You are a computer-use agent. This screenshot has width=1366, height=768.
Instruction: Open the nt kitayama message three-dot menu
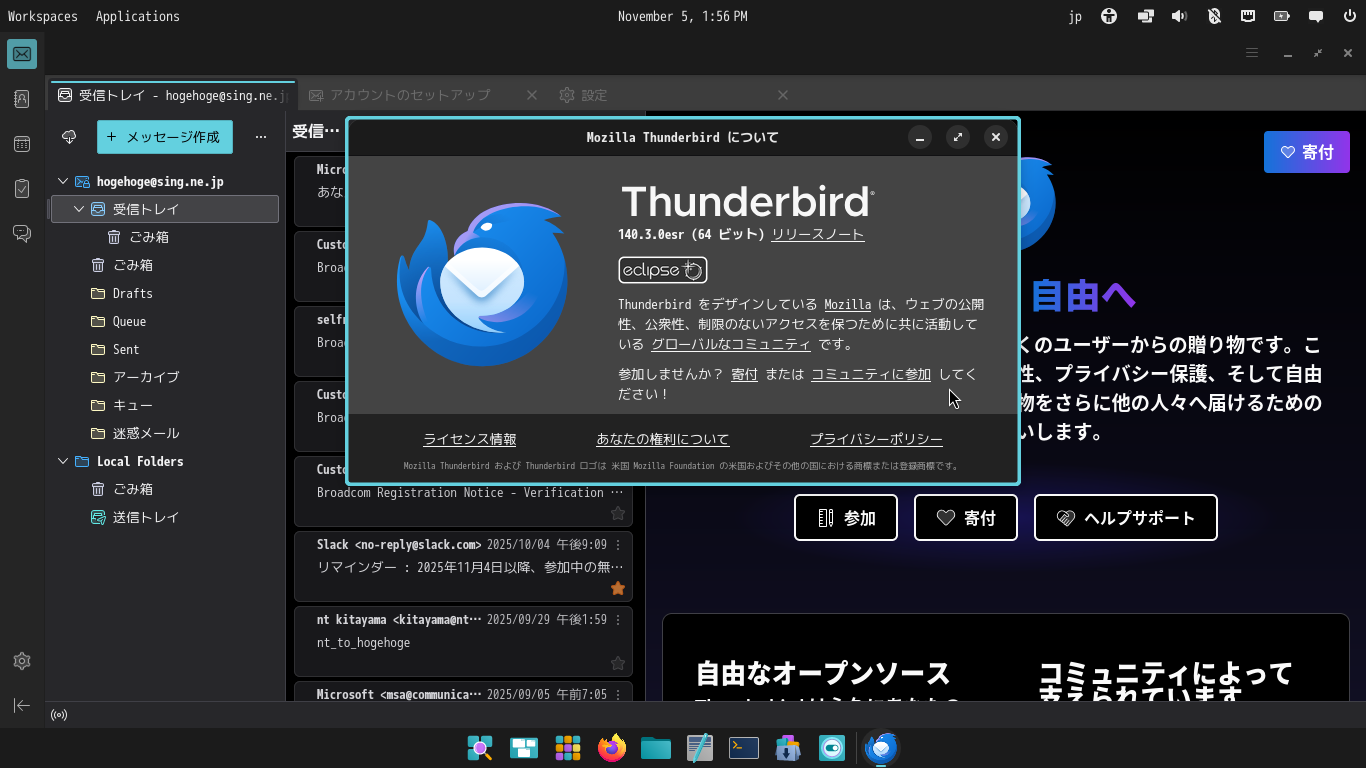coord(618,620)
